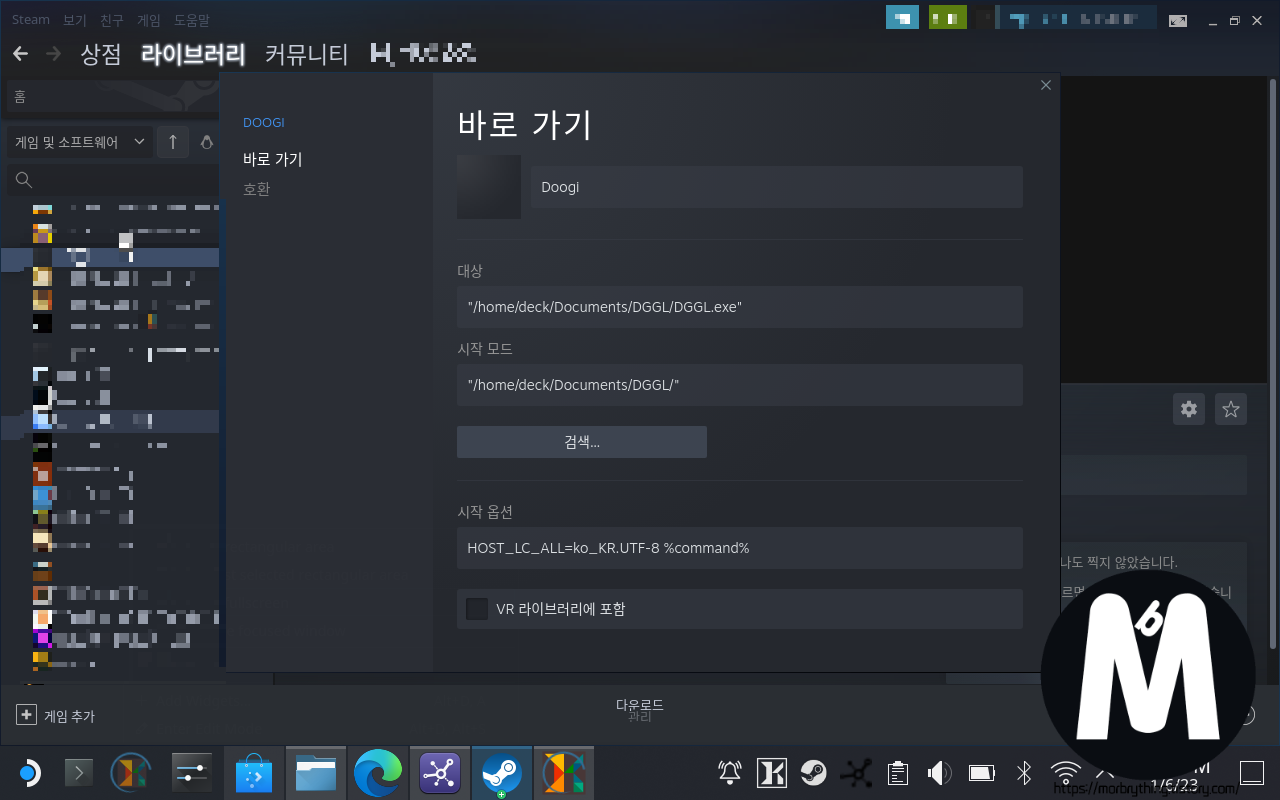Open Steam tray icon
Viewport: 1280px width, 800px height.
[813, 772]
